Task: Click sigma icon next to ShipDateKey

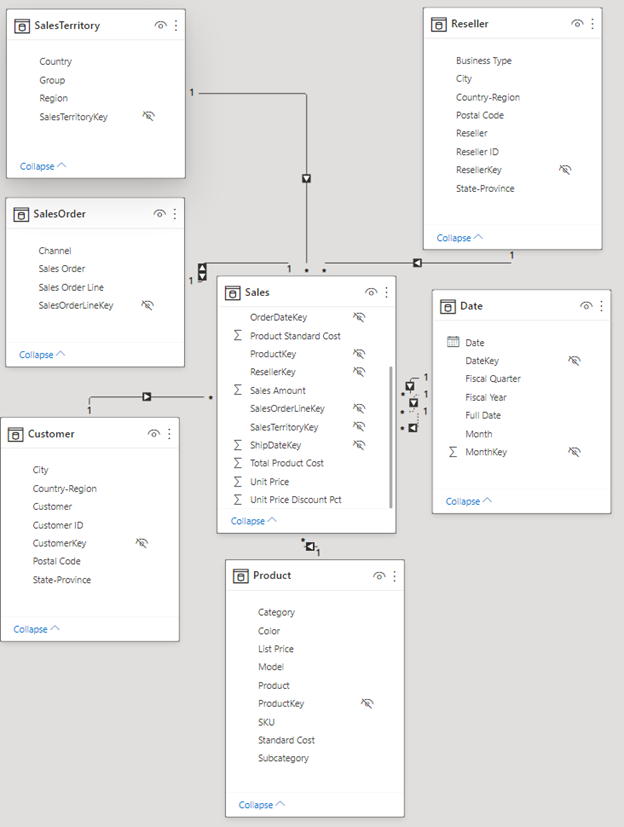Action: [x=238, y=445]
